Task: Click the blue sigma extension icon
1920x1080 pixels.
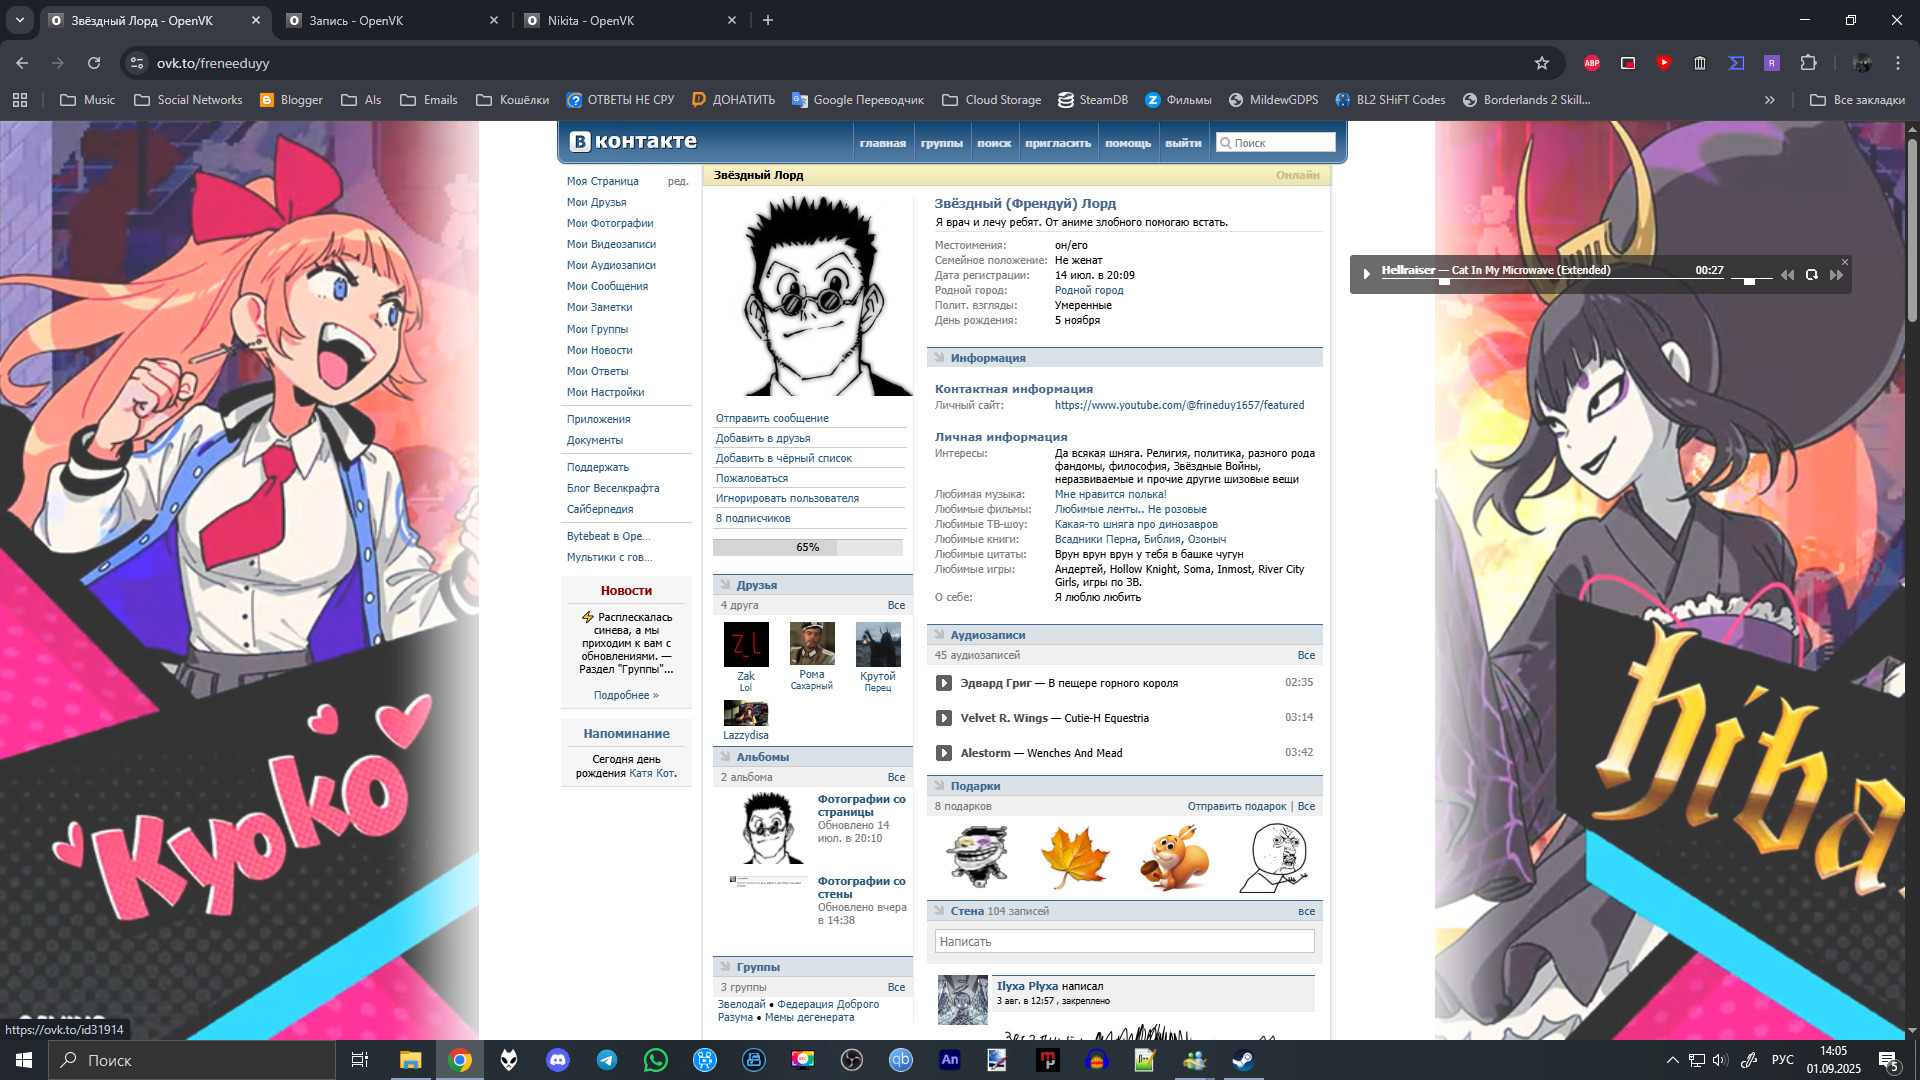Action: tap(1736, 63)
